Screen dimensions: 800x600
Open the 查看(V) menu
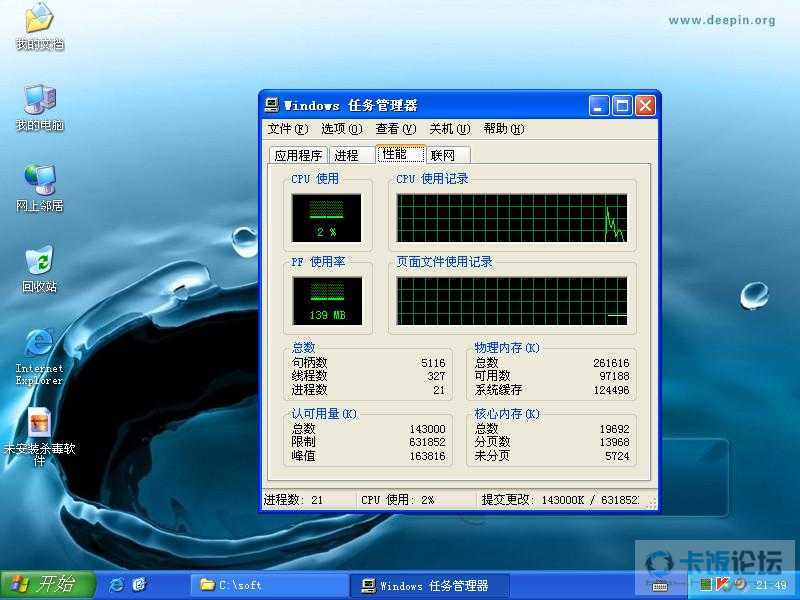coord(396,129)
